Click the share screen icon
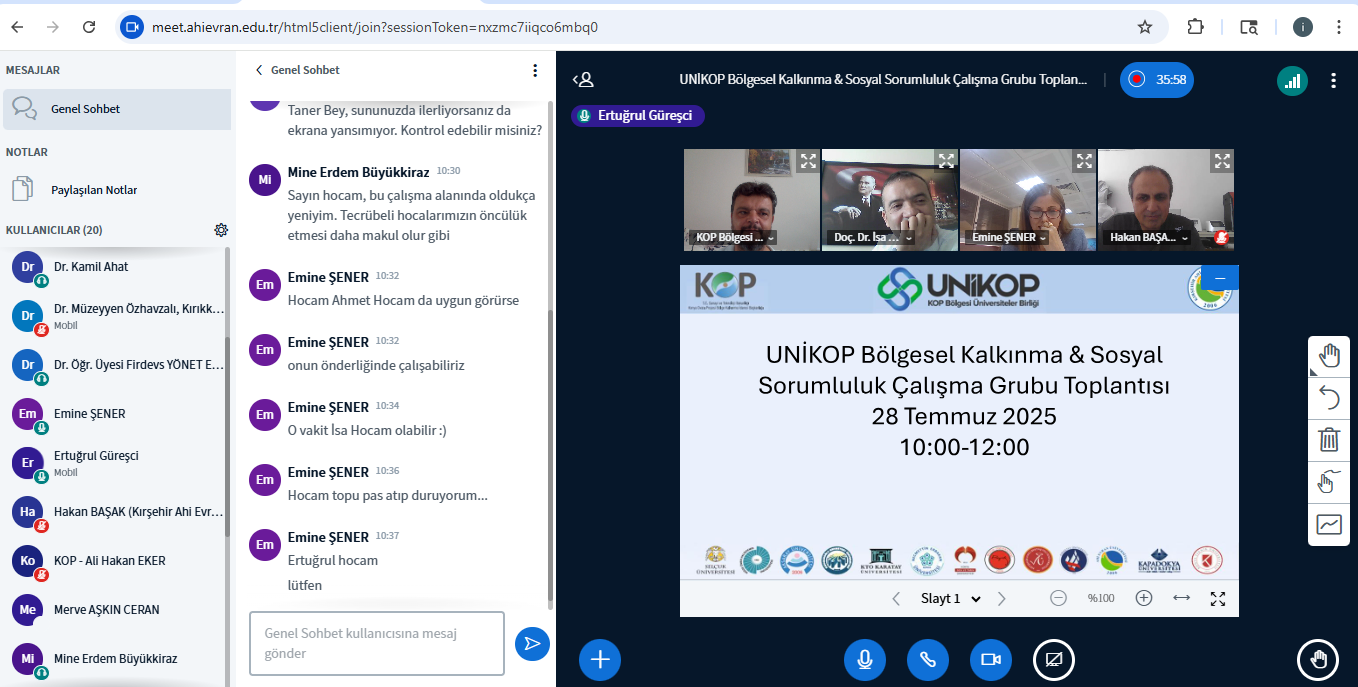Screen dimensions: 1358x687 point(1053,660)
